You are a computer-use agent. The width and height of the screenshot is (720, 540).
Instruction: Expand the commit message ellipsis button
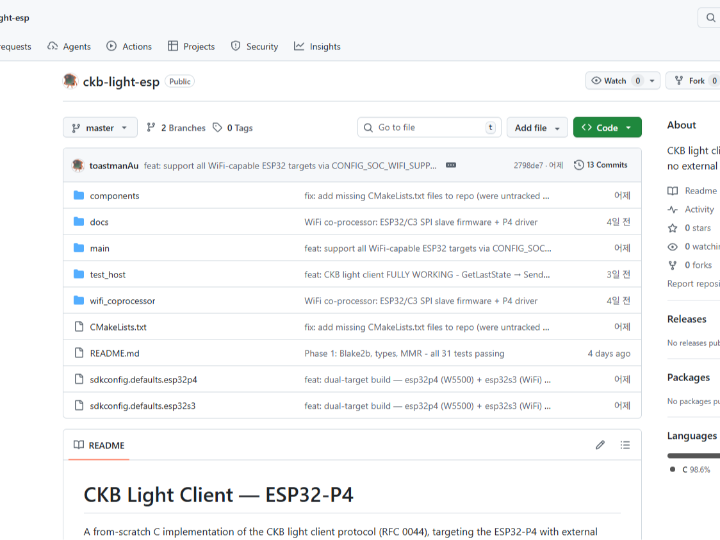451,165
